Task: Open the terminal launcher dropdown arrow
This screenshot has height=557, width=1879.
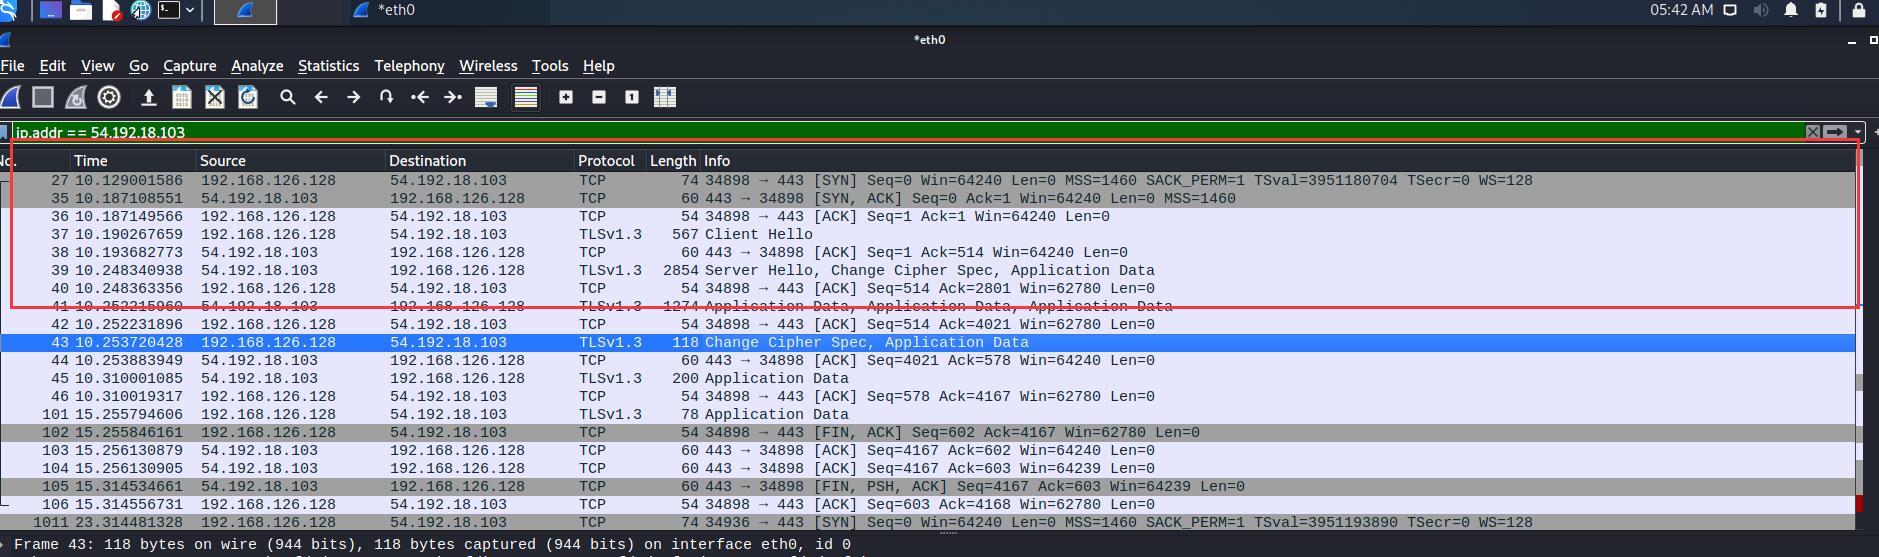Action: coord(190,10)
